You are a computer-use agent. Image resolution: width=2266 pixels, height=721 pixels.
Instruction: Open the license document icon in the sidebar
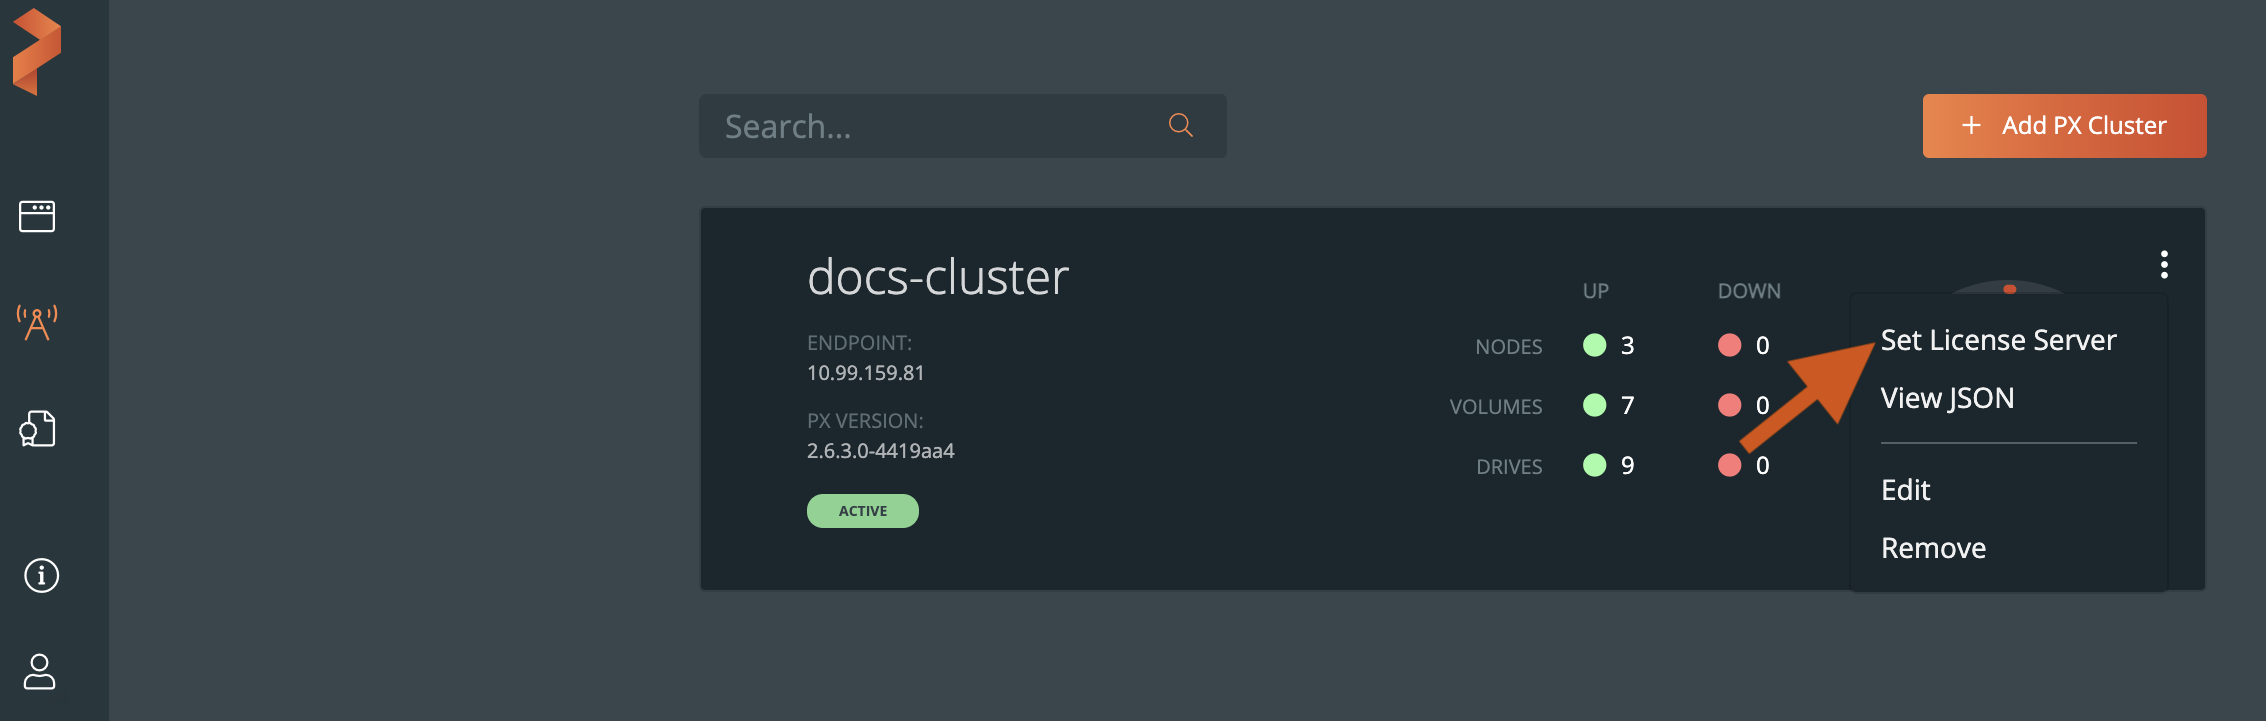point(37,428)
